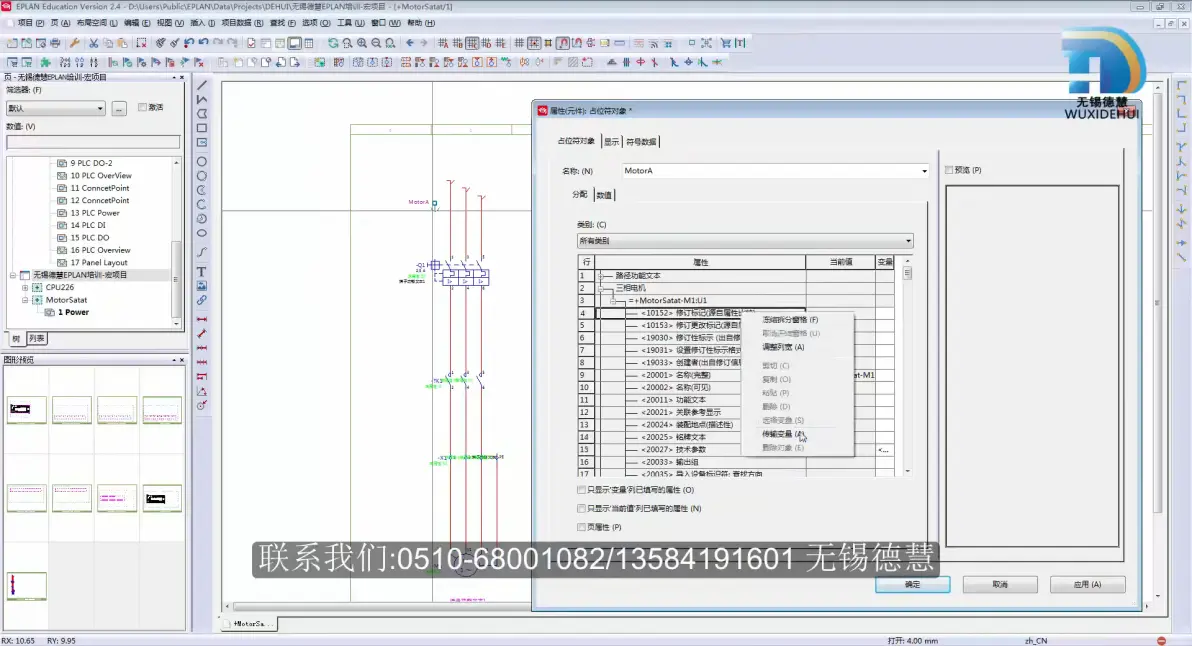The width and height of the screenshot is (1192, 646).
Task: Choose 传输变量 from the context menu
Action: [783, 434]
